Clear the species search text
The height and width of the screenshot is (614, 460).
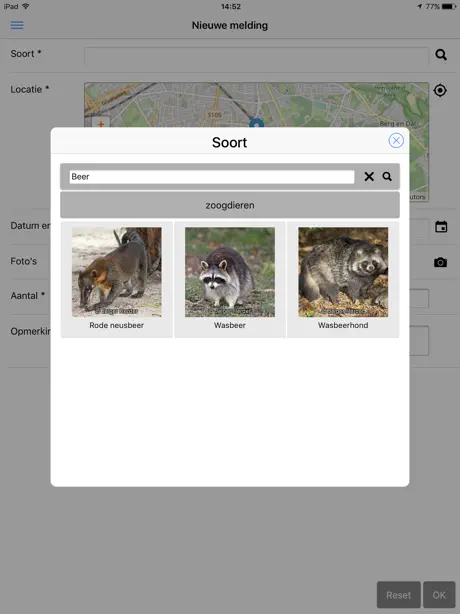(369, 177)
